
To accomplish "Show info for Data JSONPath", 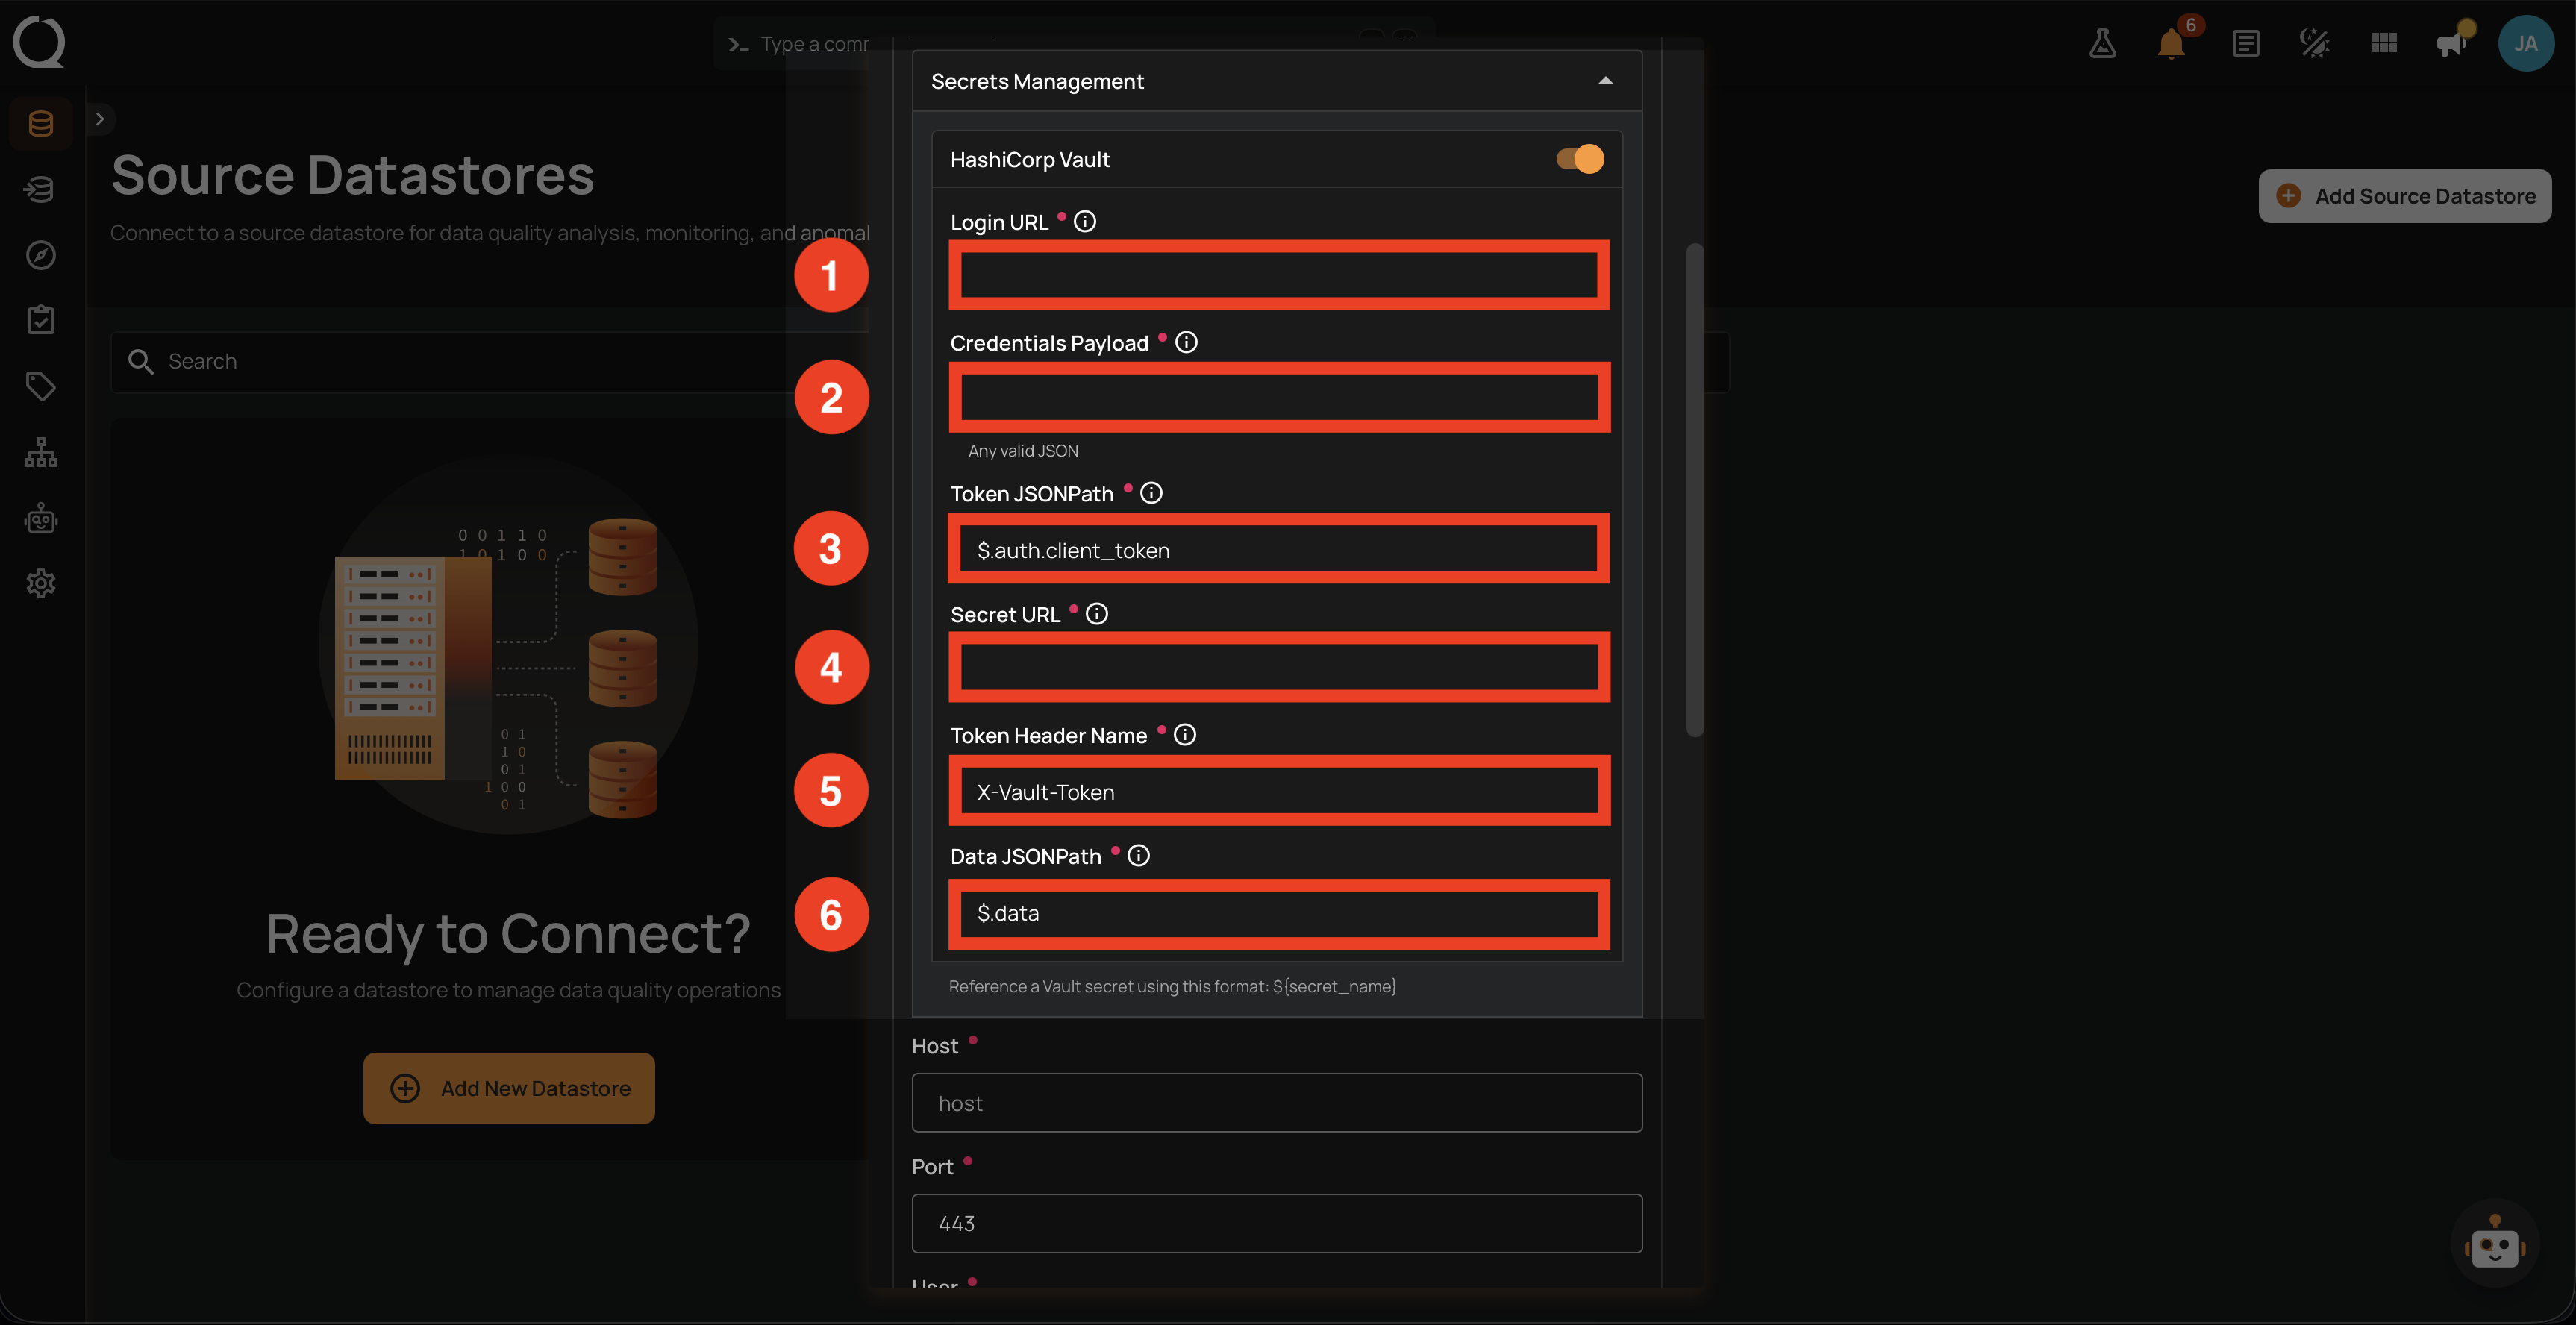I will [1138, 856].
